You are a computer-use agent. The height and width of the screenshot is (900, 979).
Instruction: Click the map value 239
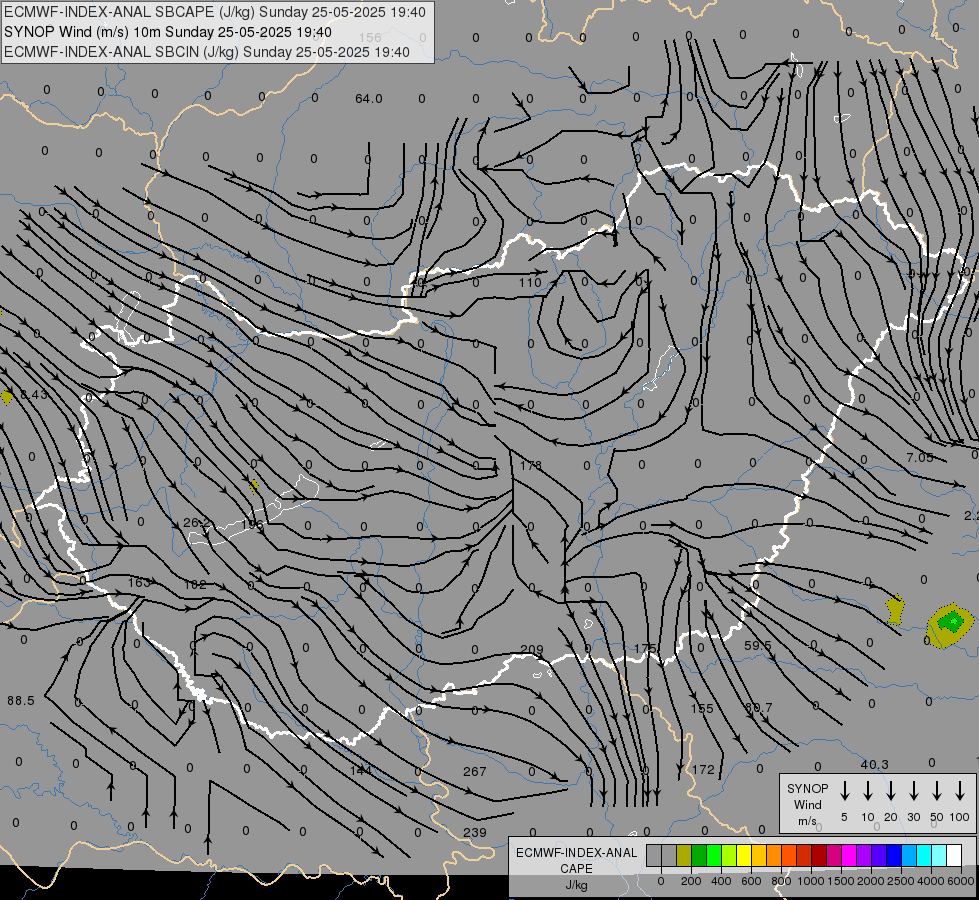click(x=475, y=833)
